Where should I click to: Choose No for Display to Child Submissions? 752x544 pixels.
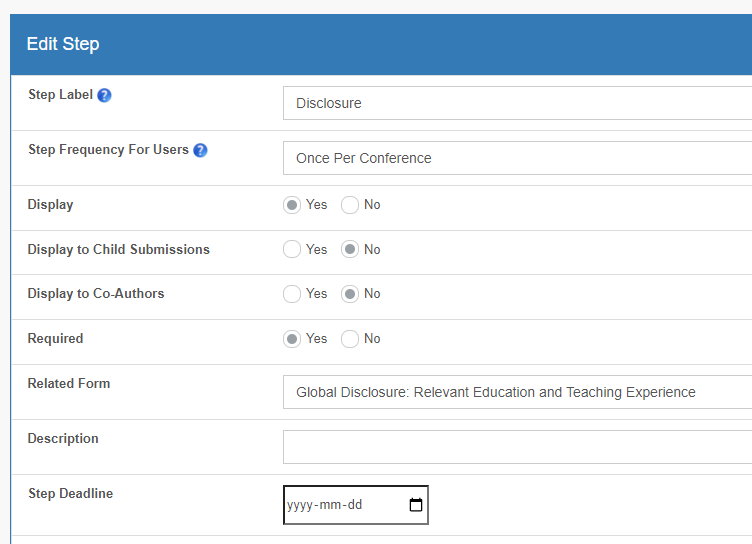pos(350,249)
